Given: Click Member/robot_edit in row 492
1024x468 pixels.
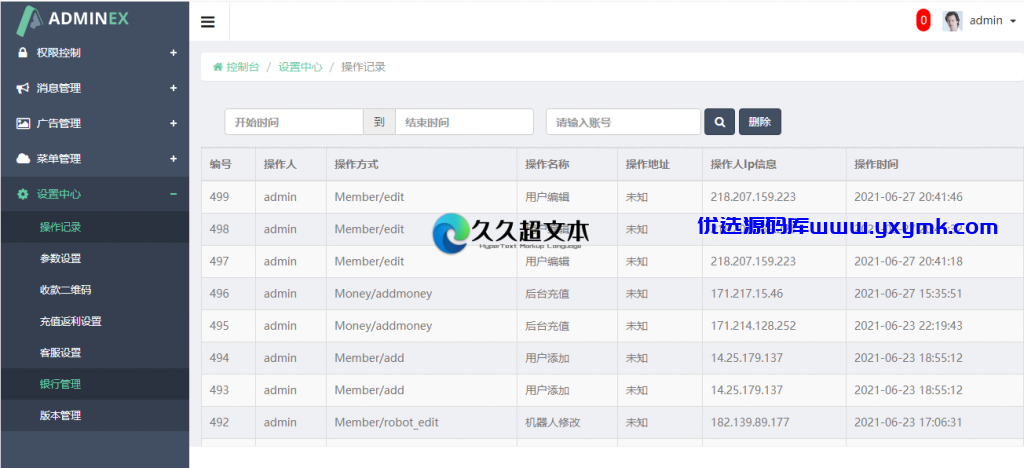Looking at the screenshot, I should click(387, 422).
